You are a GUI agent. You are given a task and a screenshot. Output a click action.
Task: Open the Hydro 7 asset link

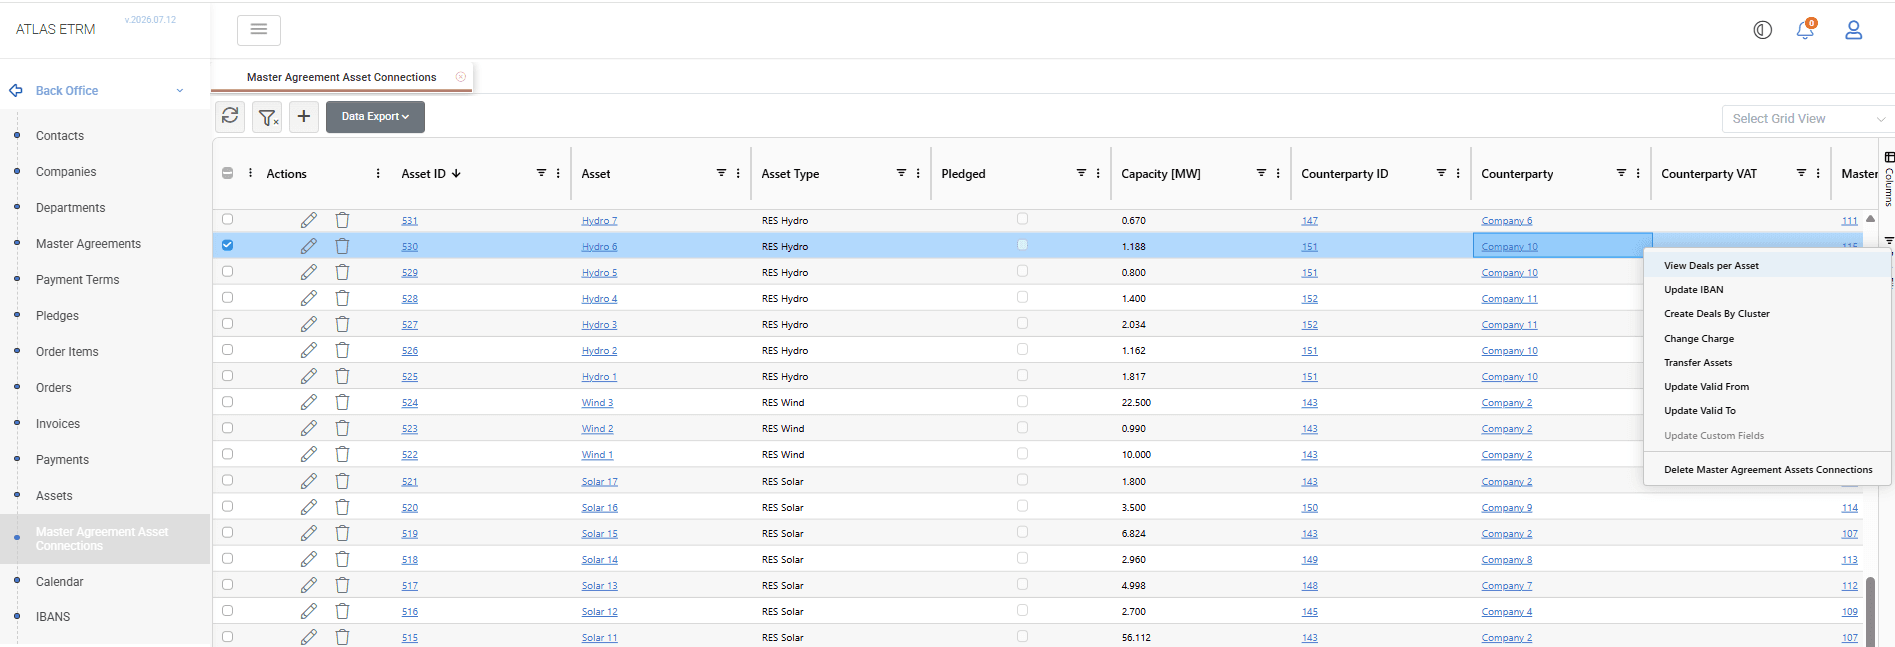[599, 221]
